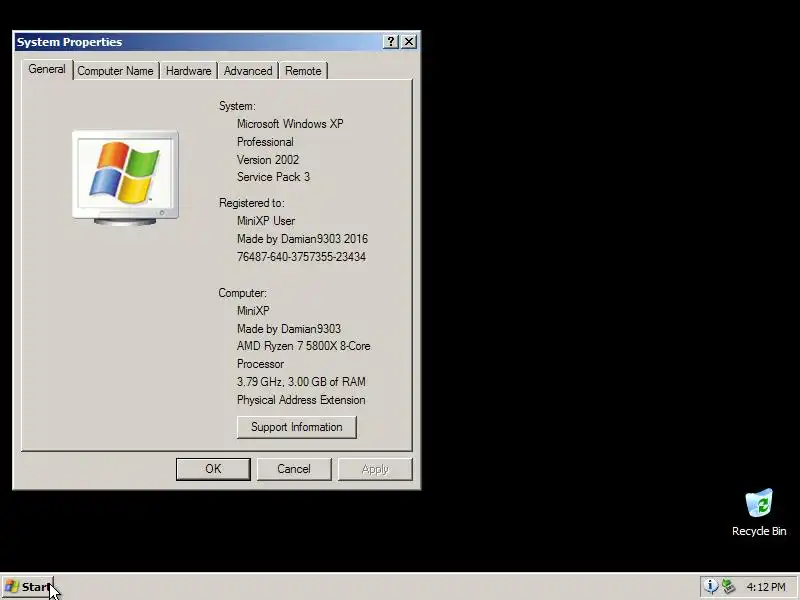This screenshot has width=800, height=600.
Task: Click the 'Physical Address Extension' text
Action: pos(301,400)
